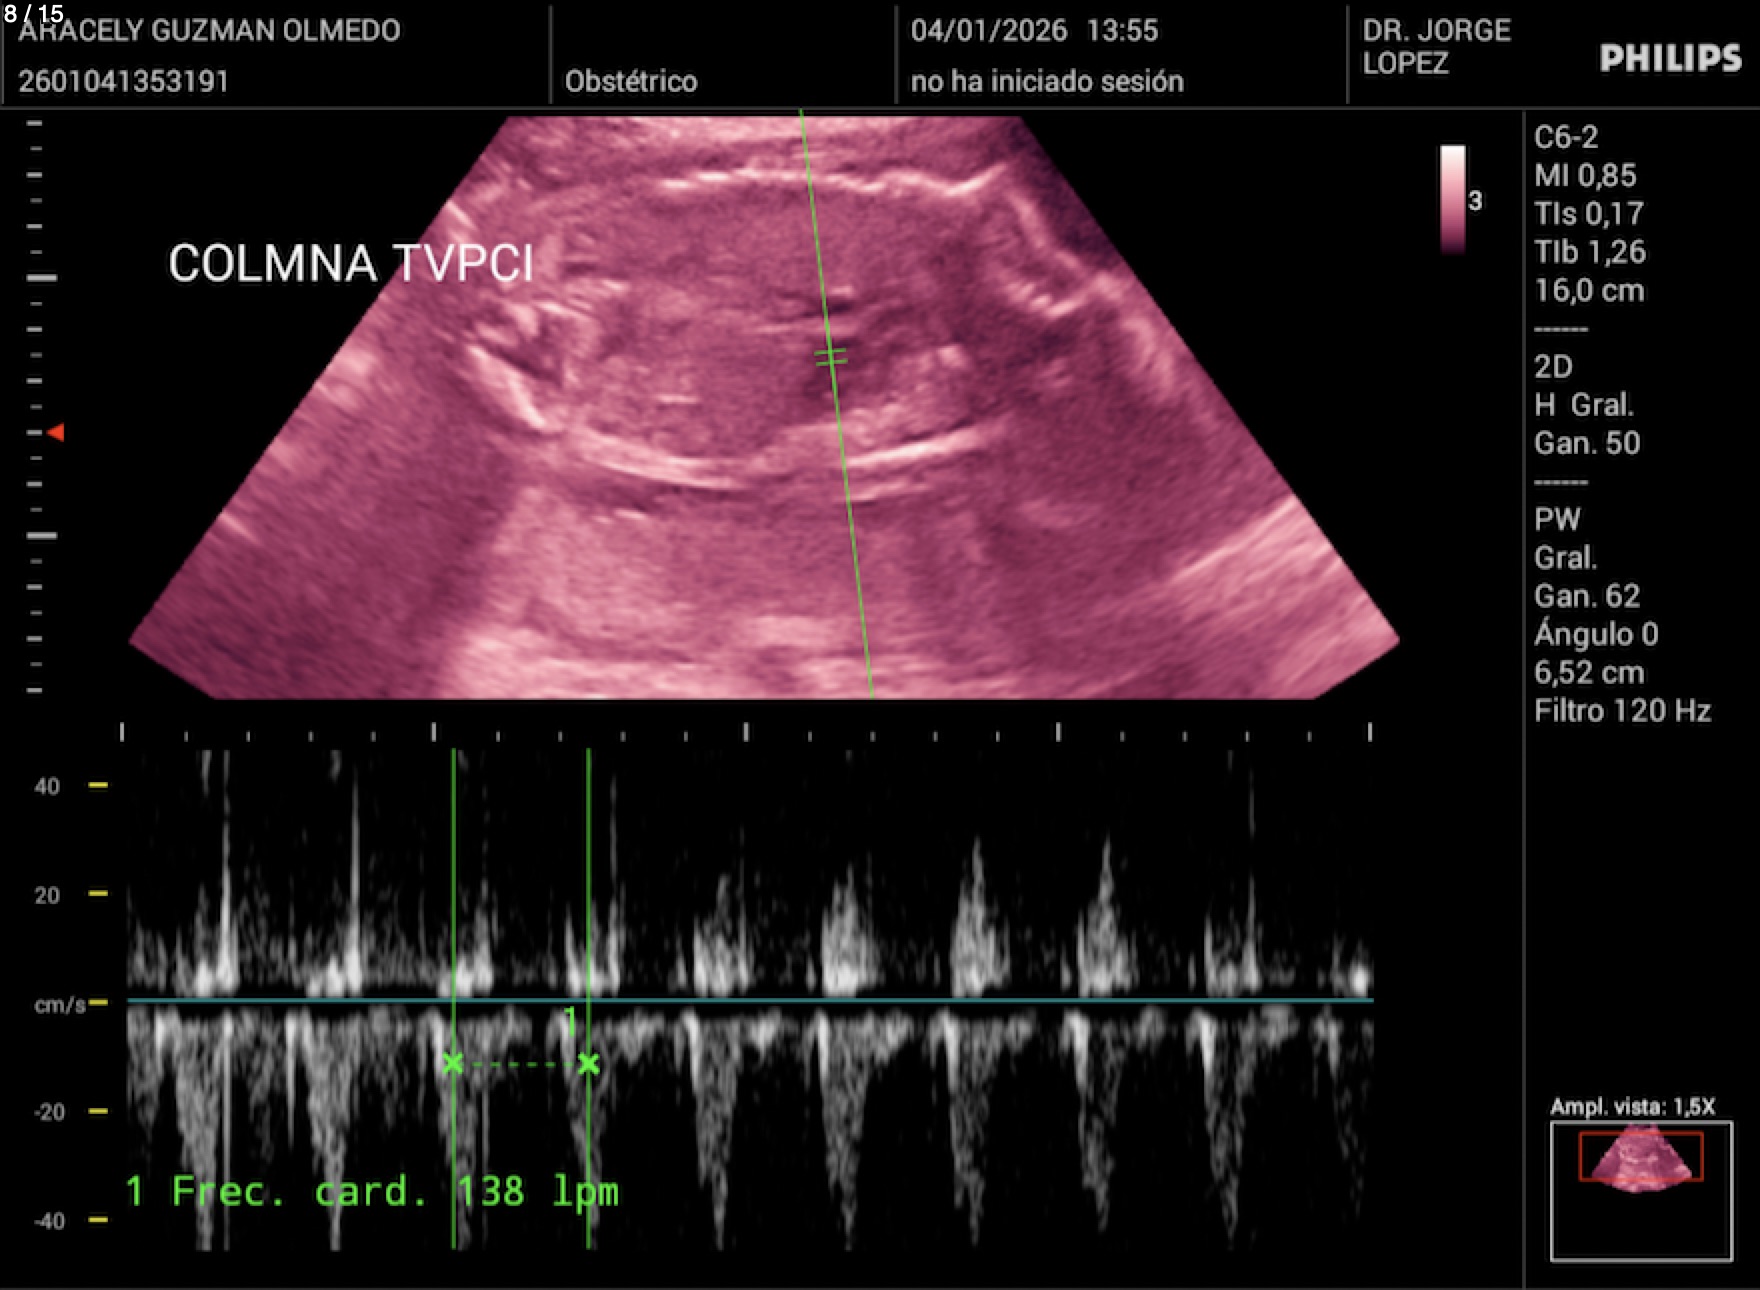Click the Doppler baseline line

tap(750, 999)
